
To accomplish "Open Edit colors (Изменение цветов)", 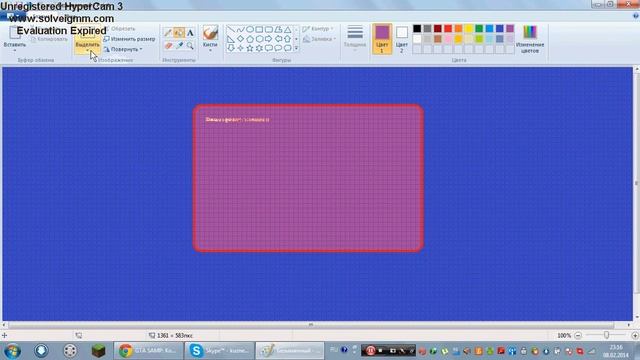I will pos(530,39).
